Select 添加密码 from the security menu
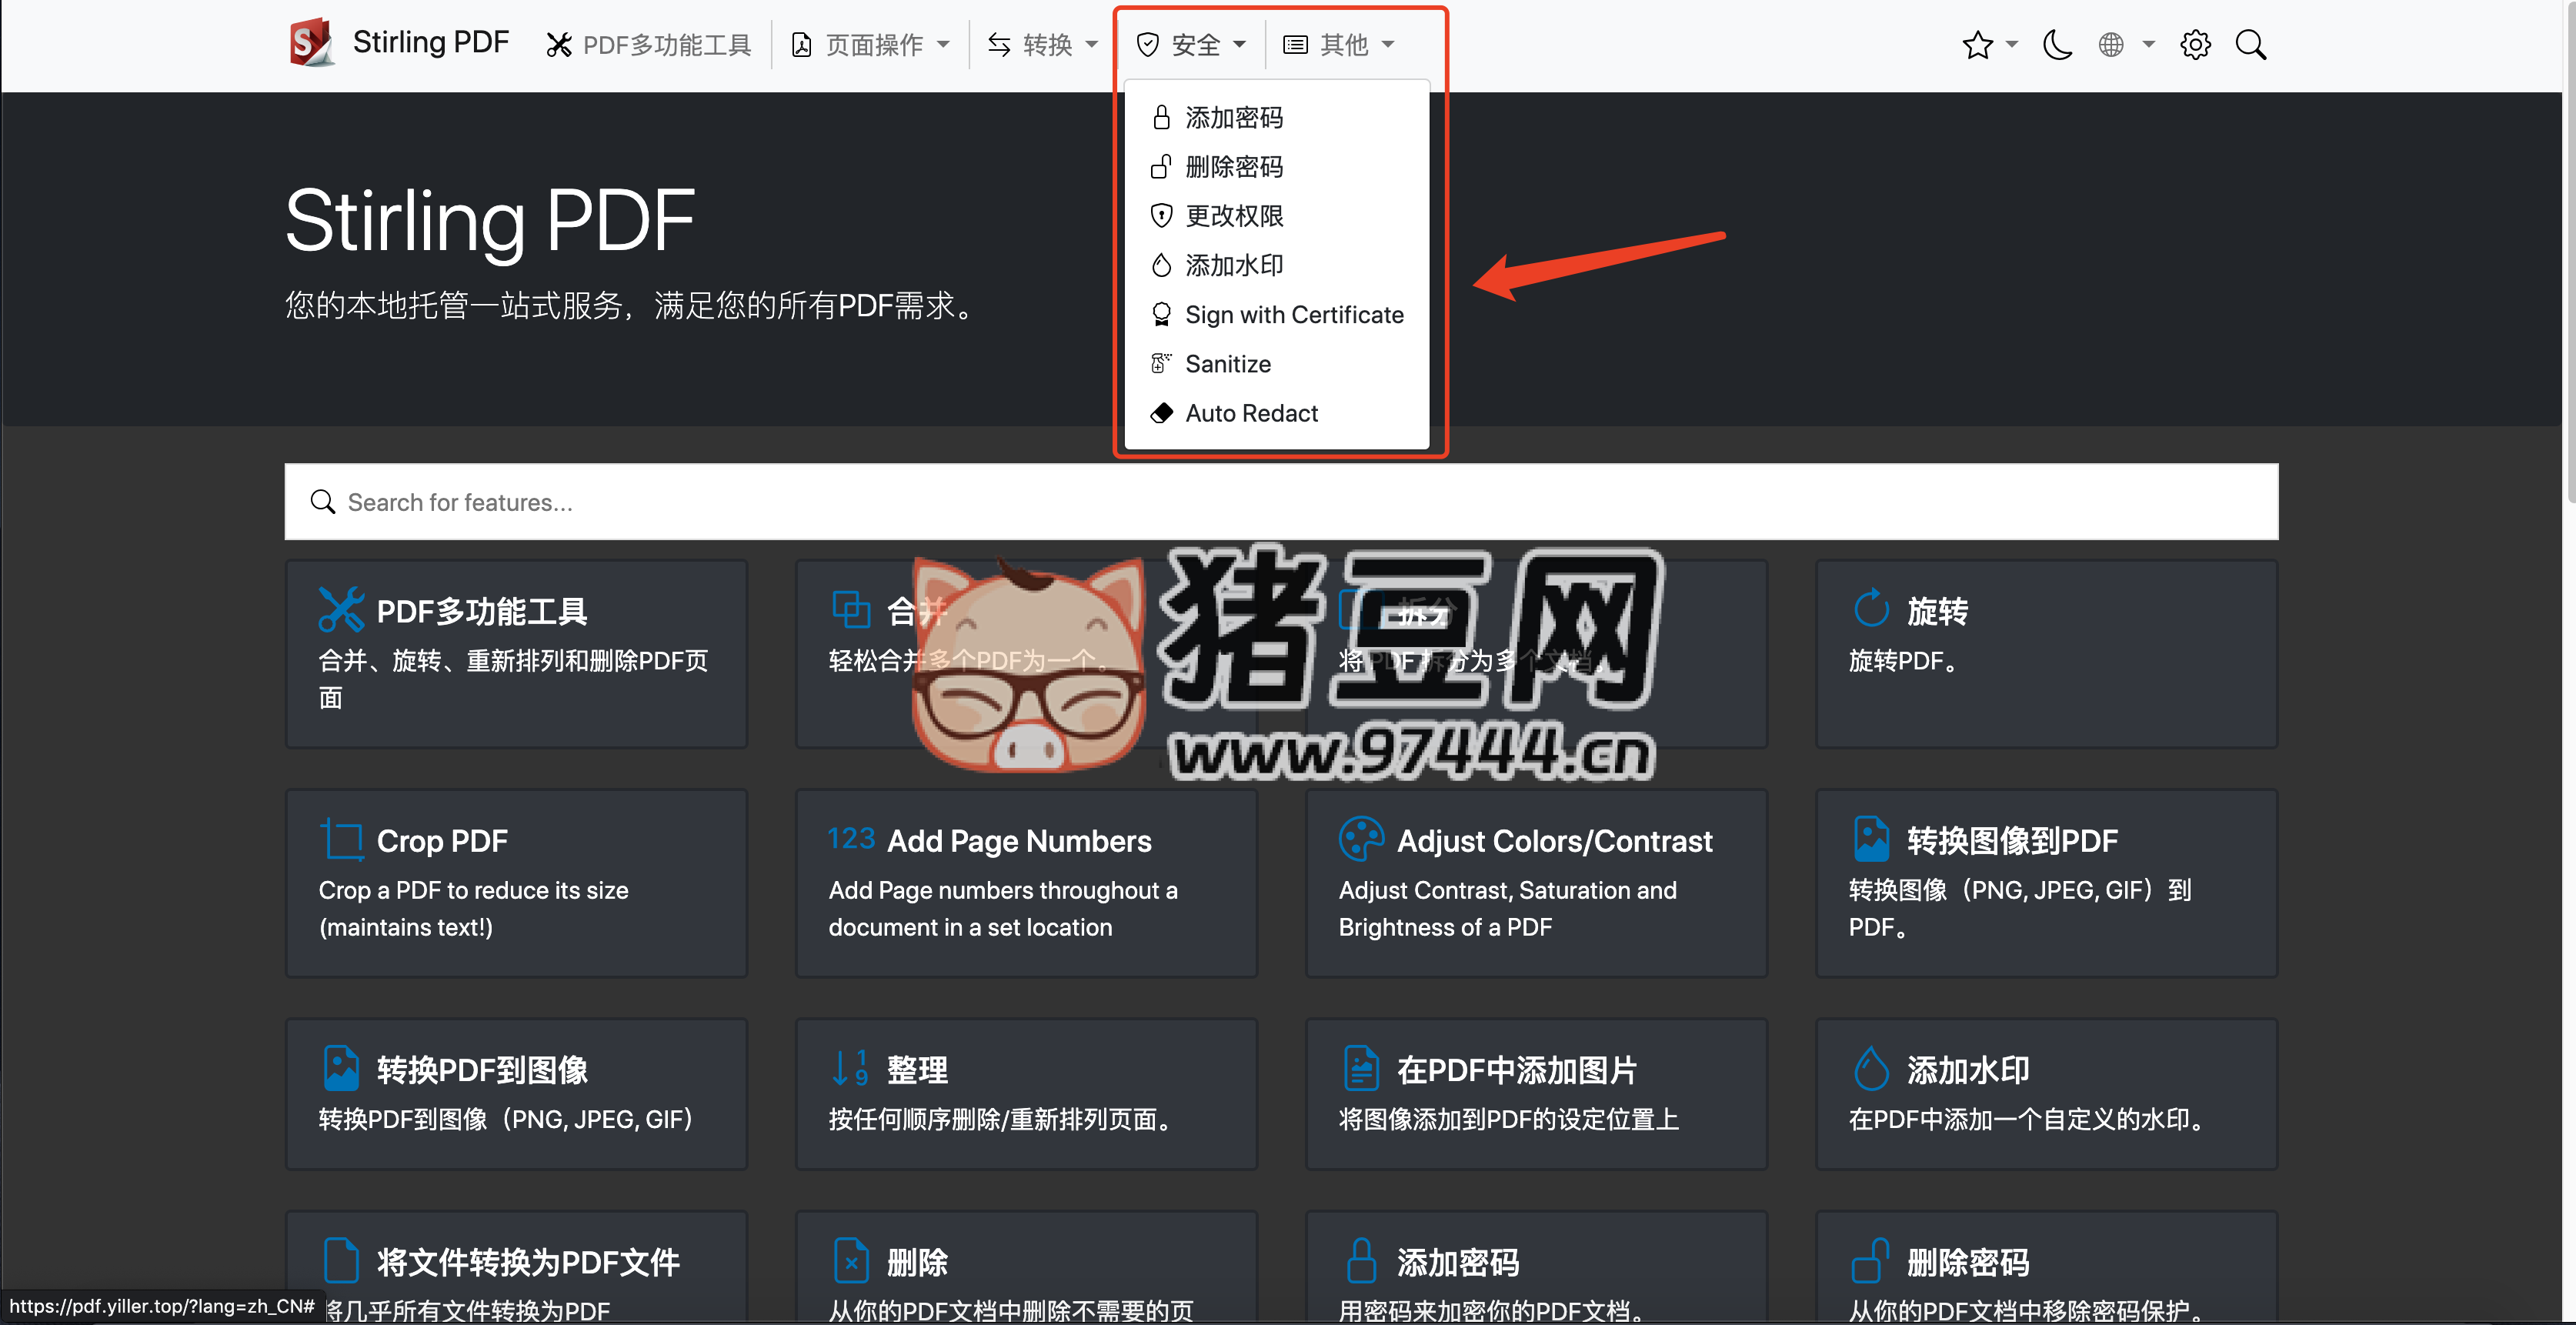 (1233, 118)
